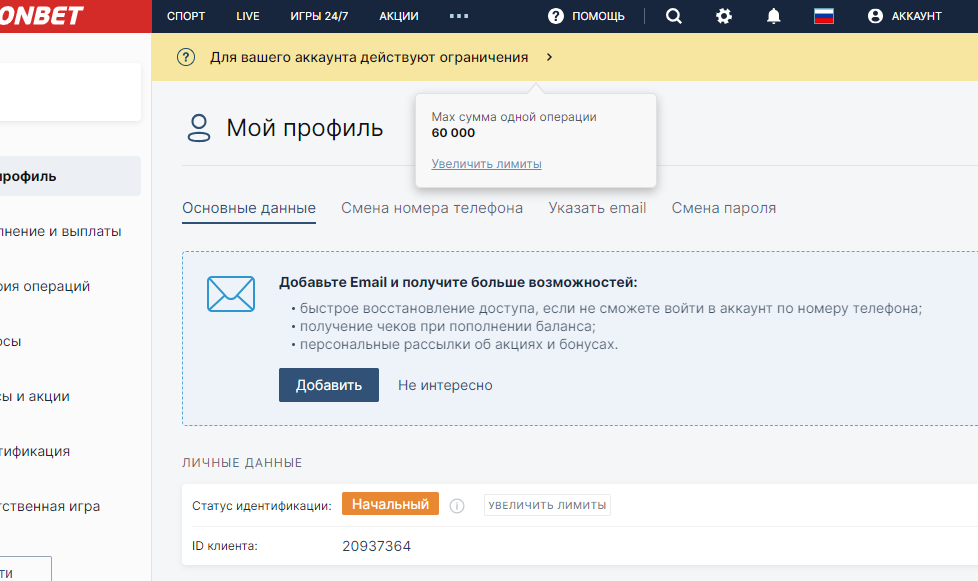This screenshot has width=978, height=581.
Task: Open the search magnifier icon
Action: click(674, 16)
